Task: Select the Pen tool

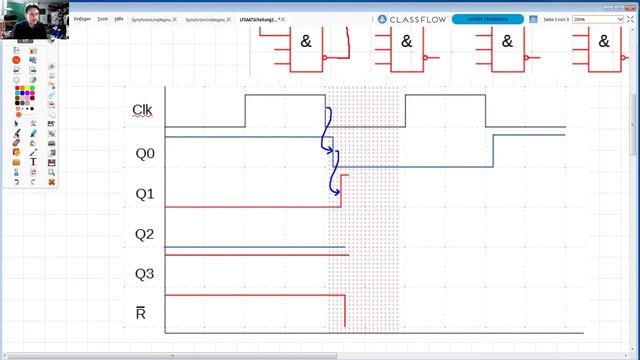Action: (x=17, y=133)
